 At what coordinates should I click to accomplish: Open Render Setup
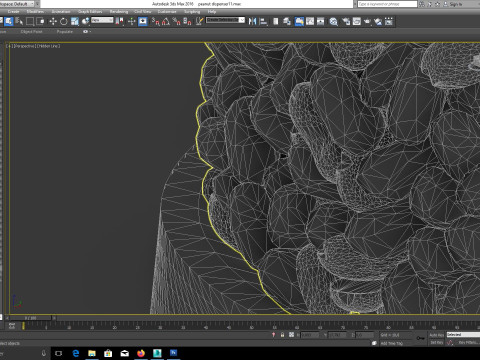(346, 22)
